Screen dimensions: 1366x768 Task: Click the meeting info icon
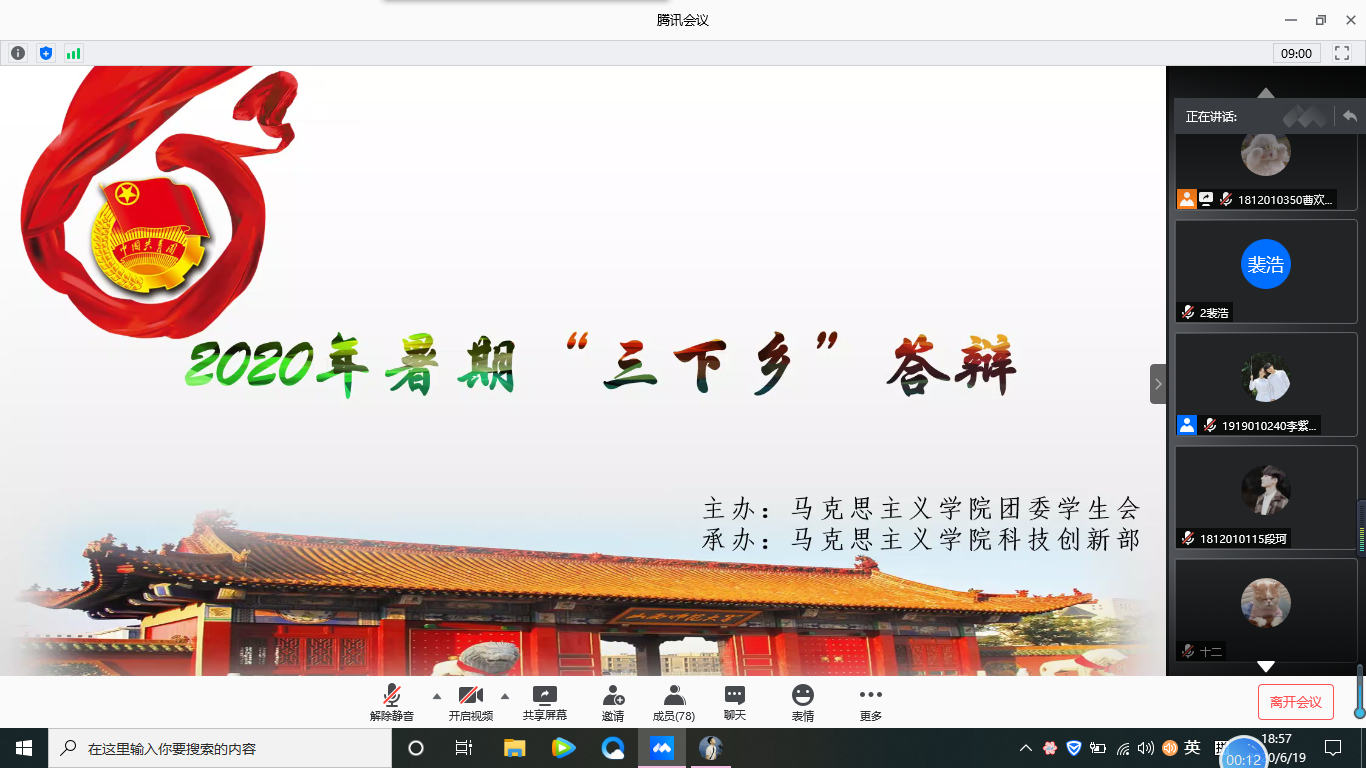pos(17,53)
